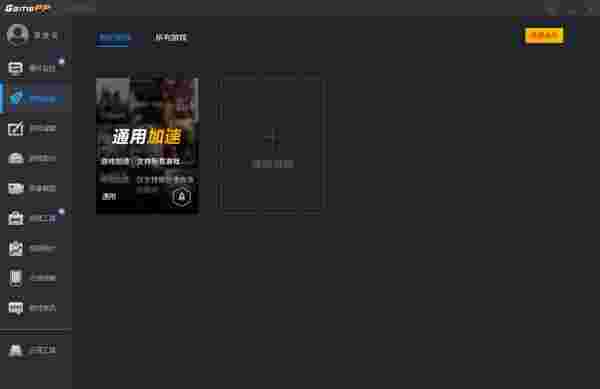This screenshot has width=600, height=389.
Task: Click the orange button at top right
Action: 544,35
